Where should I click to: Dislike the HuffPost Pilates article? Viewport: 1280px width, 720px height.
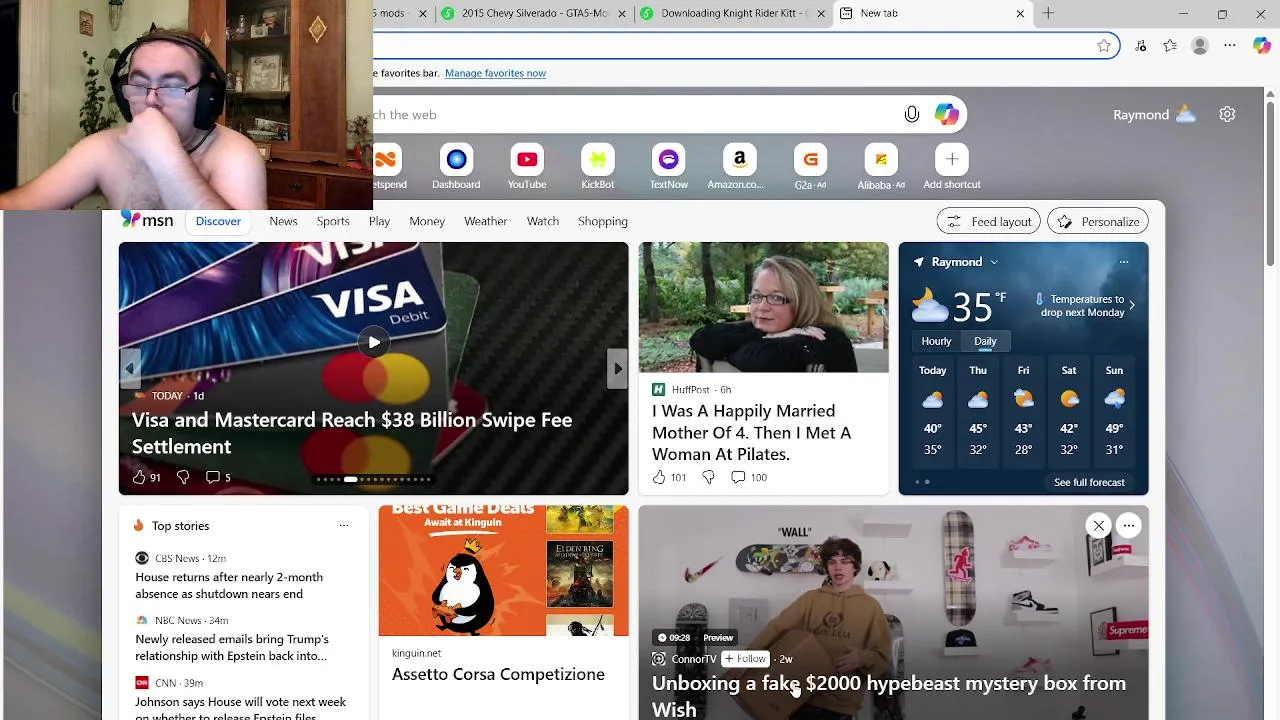pyautogui.click(x=708, y=477)
